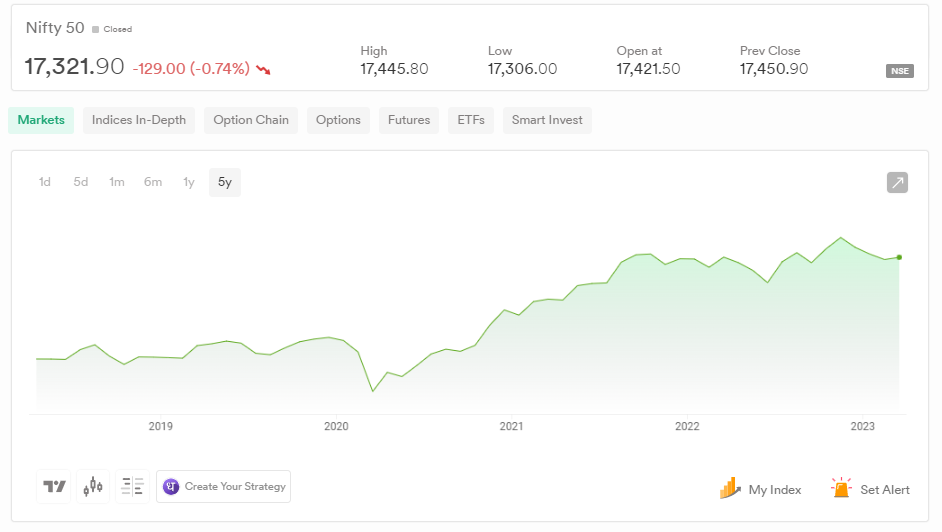Click the Low value 17,306.00
Screen dimensions: 942x532
tap(522, 69)
